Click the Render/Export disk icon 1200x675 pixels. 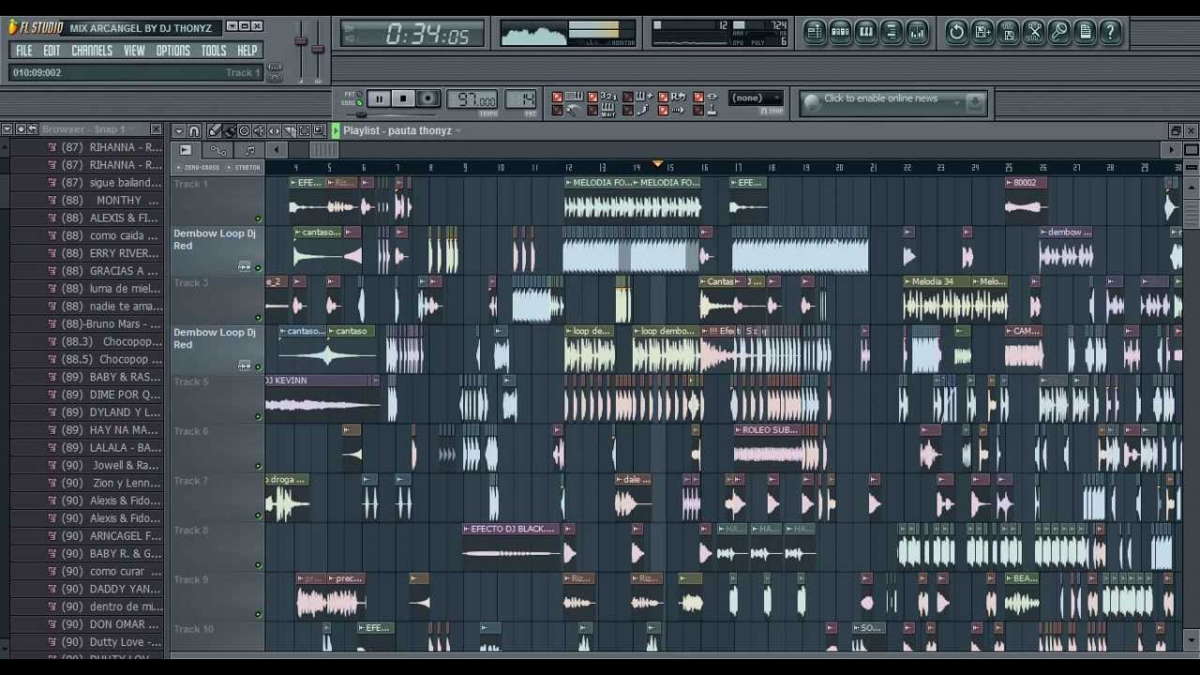pos(1009,32)
